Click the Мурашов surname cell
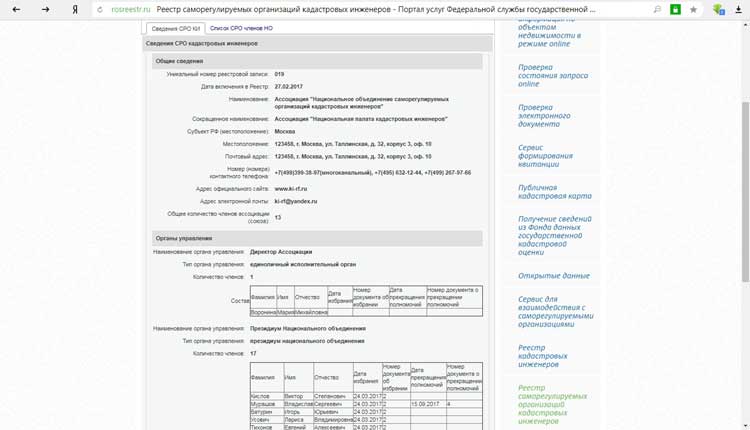 pyautogui.click(x=266, y=404)
